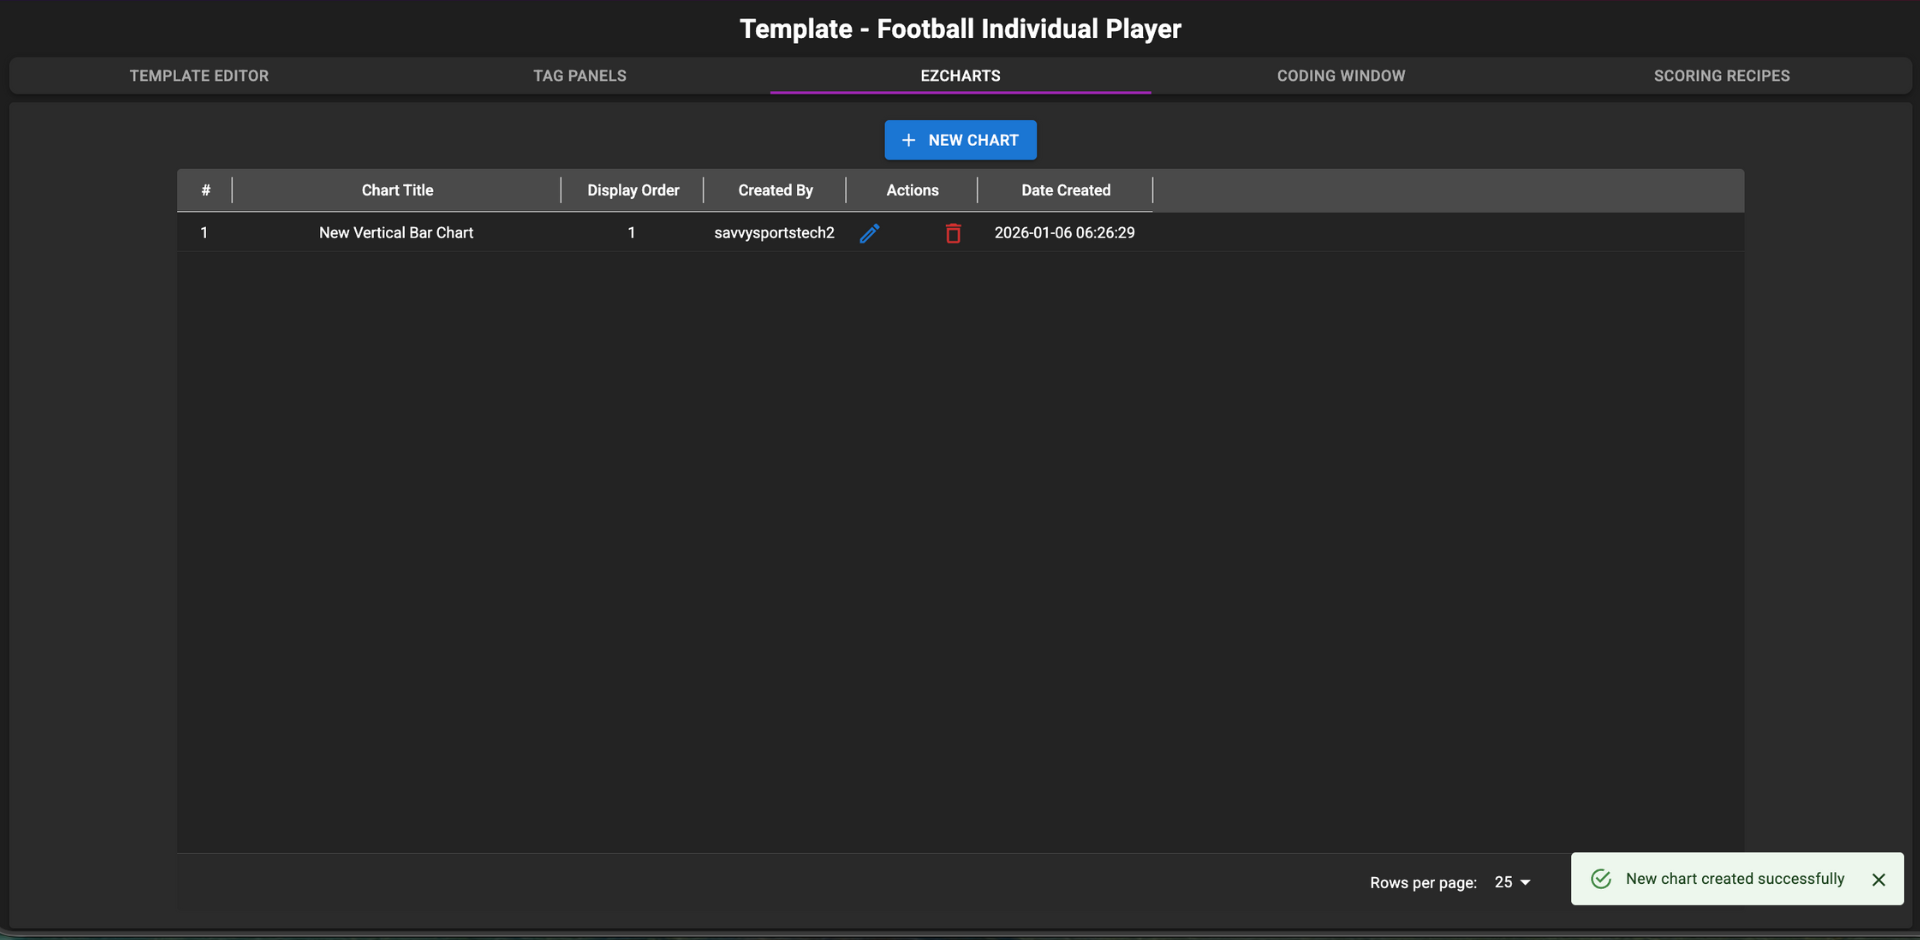Click the Actions column header
The height and width of the screenshot is (940, 1920).
(912, 190)
